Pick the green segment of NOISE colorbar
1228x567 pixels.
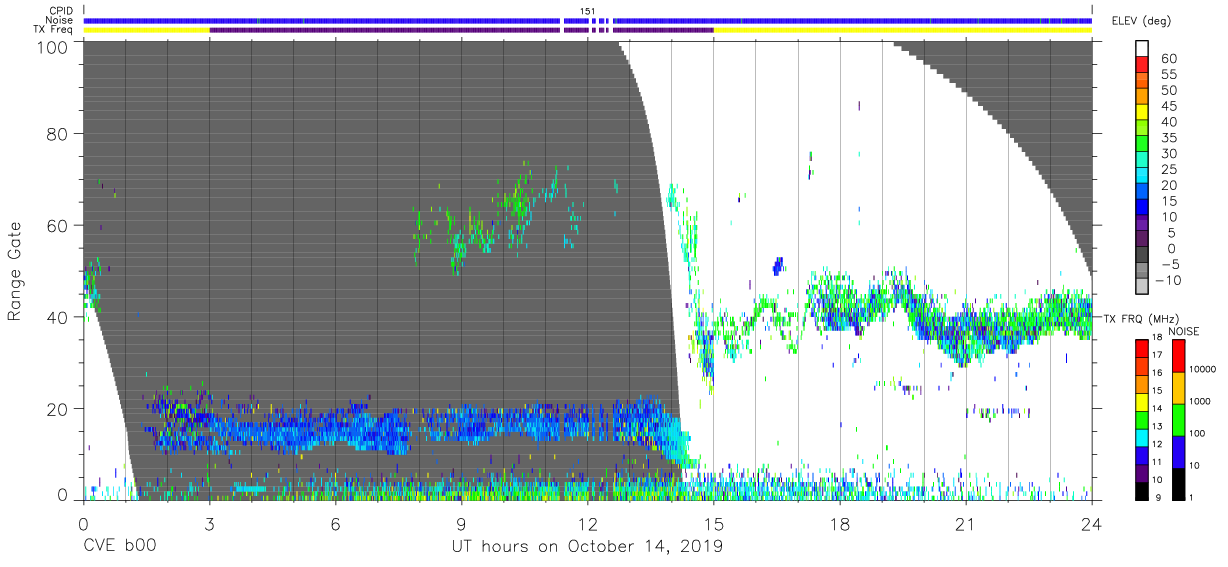click(x=1179, y=420)
